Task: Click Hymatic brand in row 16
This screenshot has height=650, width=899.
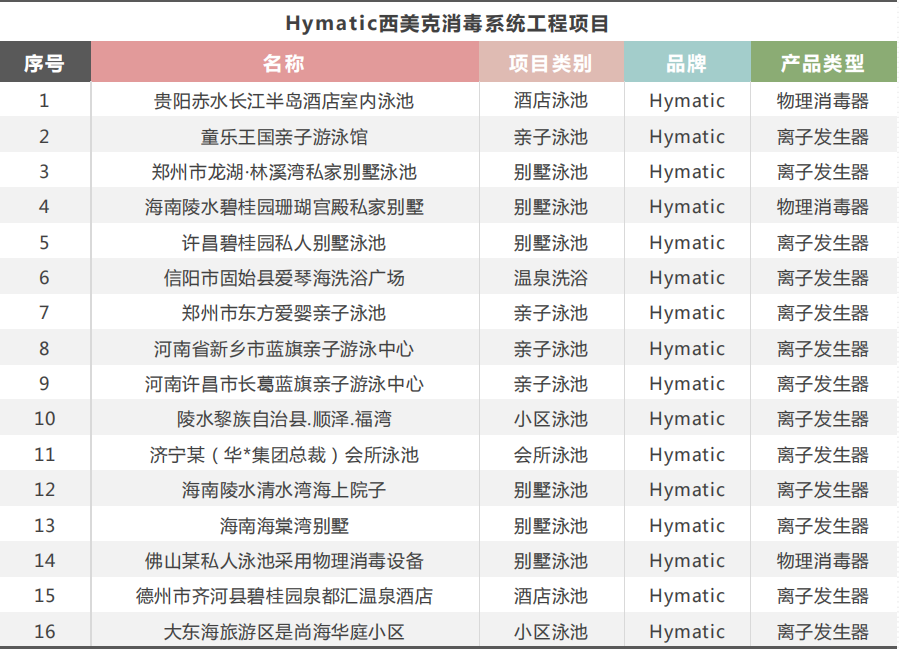Action: point(687,632)
